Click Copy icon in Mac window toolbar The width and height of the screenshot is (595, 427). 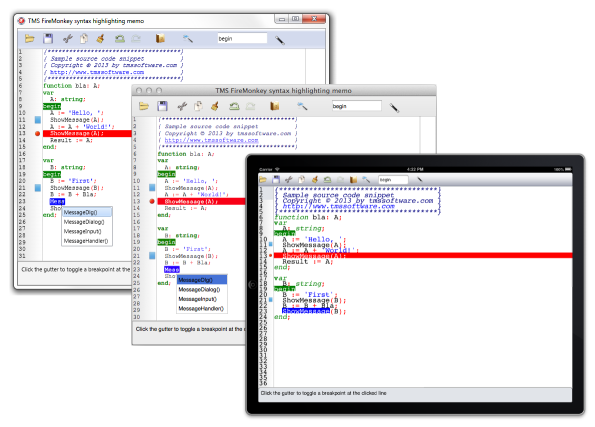tap(198, 106)
